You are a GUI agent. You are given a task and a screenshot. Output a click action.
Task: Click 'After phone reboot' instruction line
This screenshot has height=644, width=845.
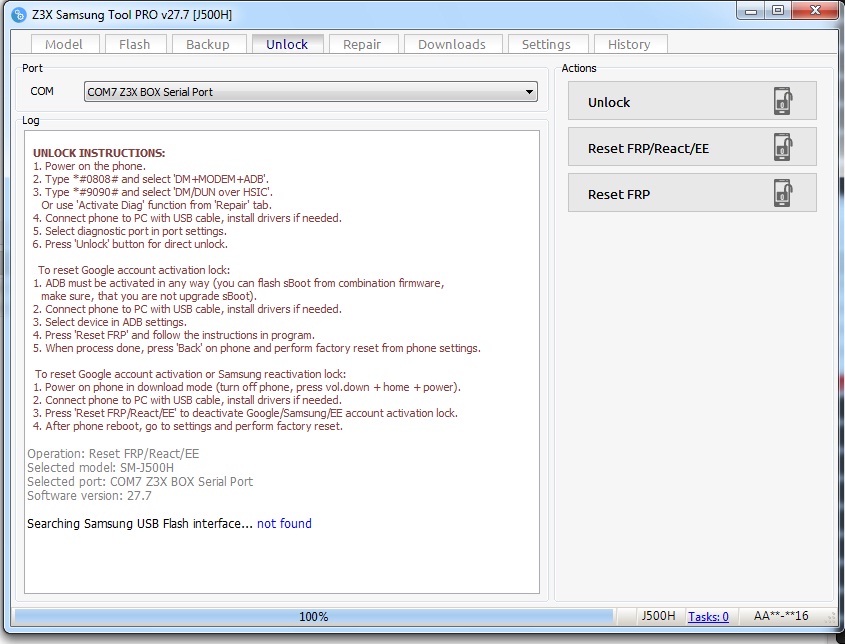[188, 426]
